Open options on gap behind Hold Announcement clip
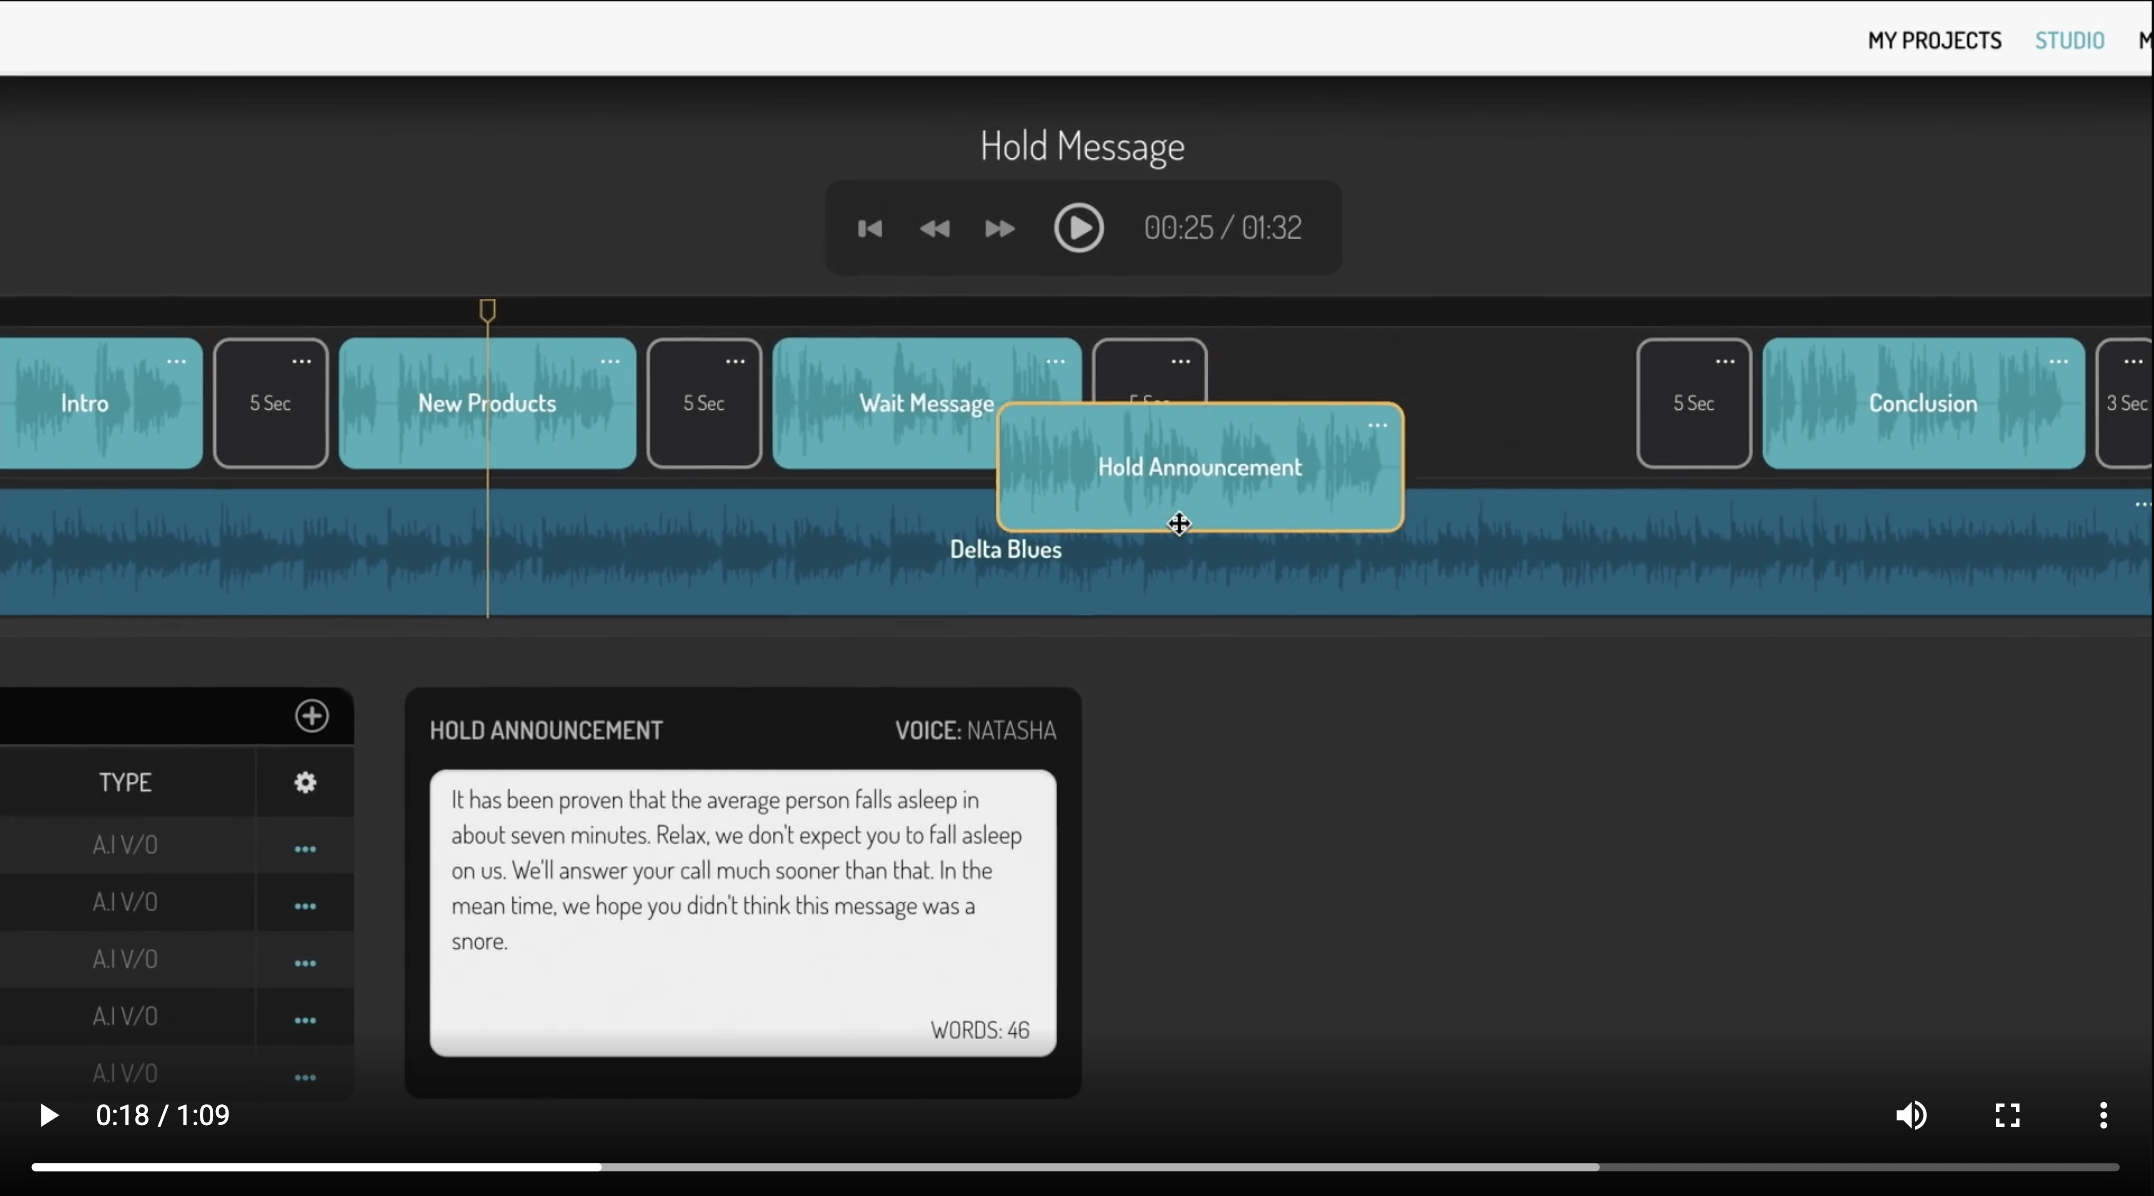The height and width of the screenshot is (1196, 2154). click(1181, 362)
